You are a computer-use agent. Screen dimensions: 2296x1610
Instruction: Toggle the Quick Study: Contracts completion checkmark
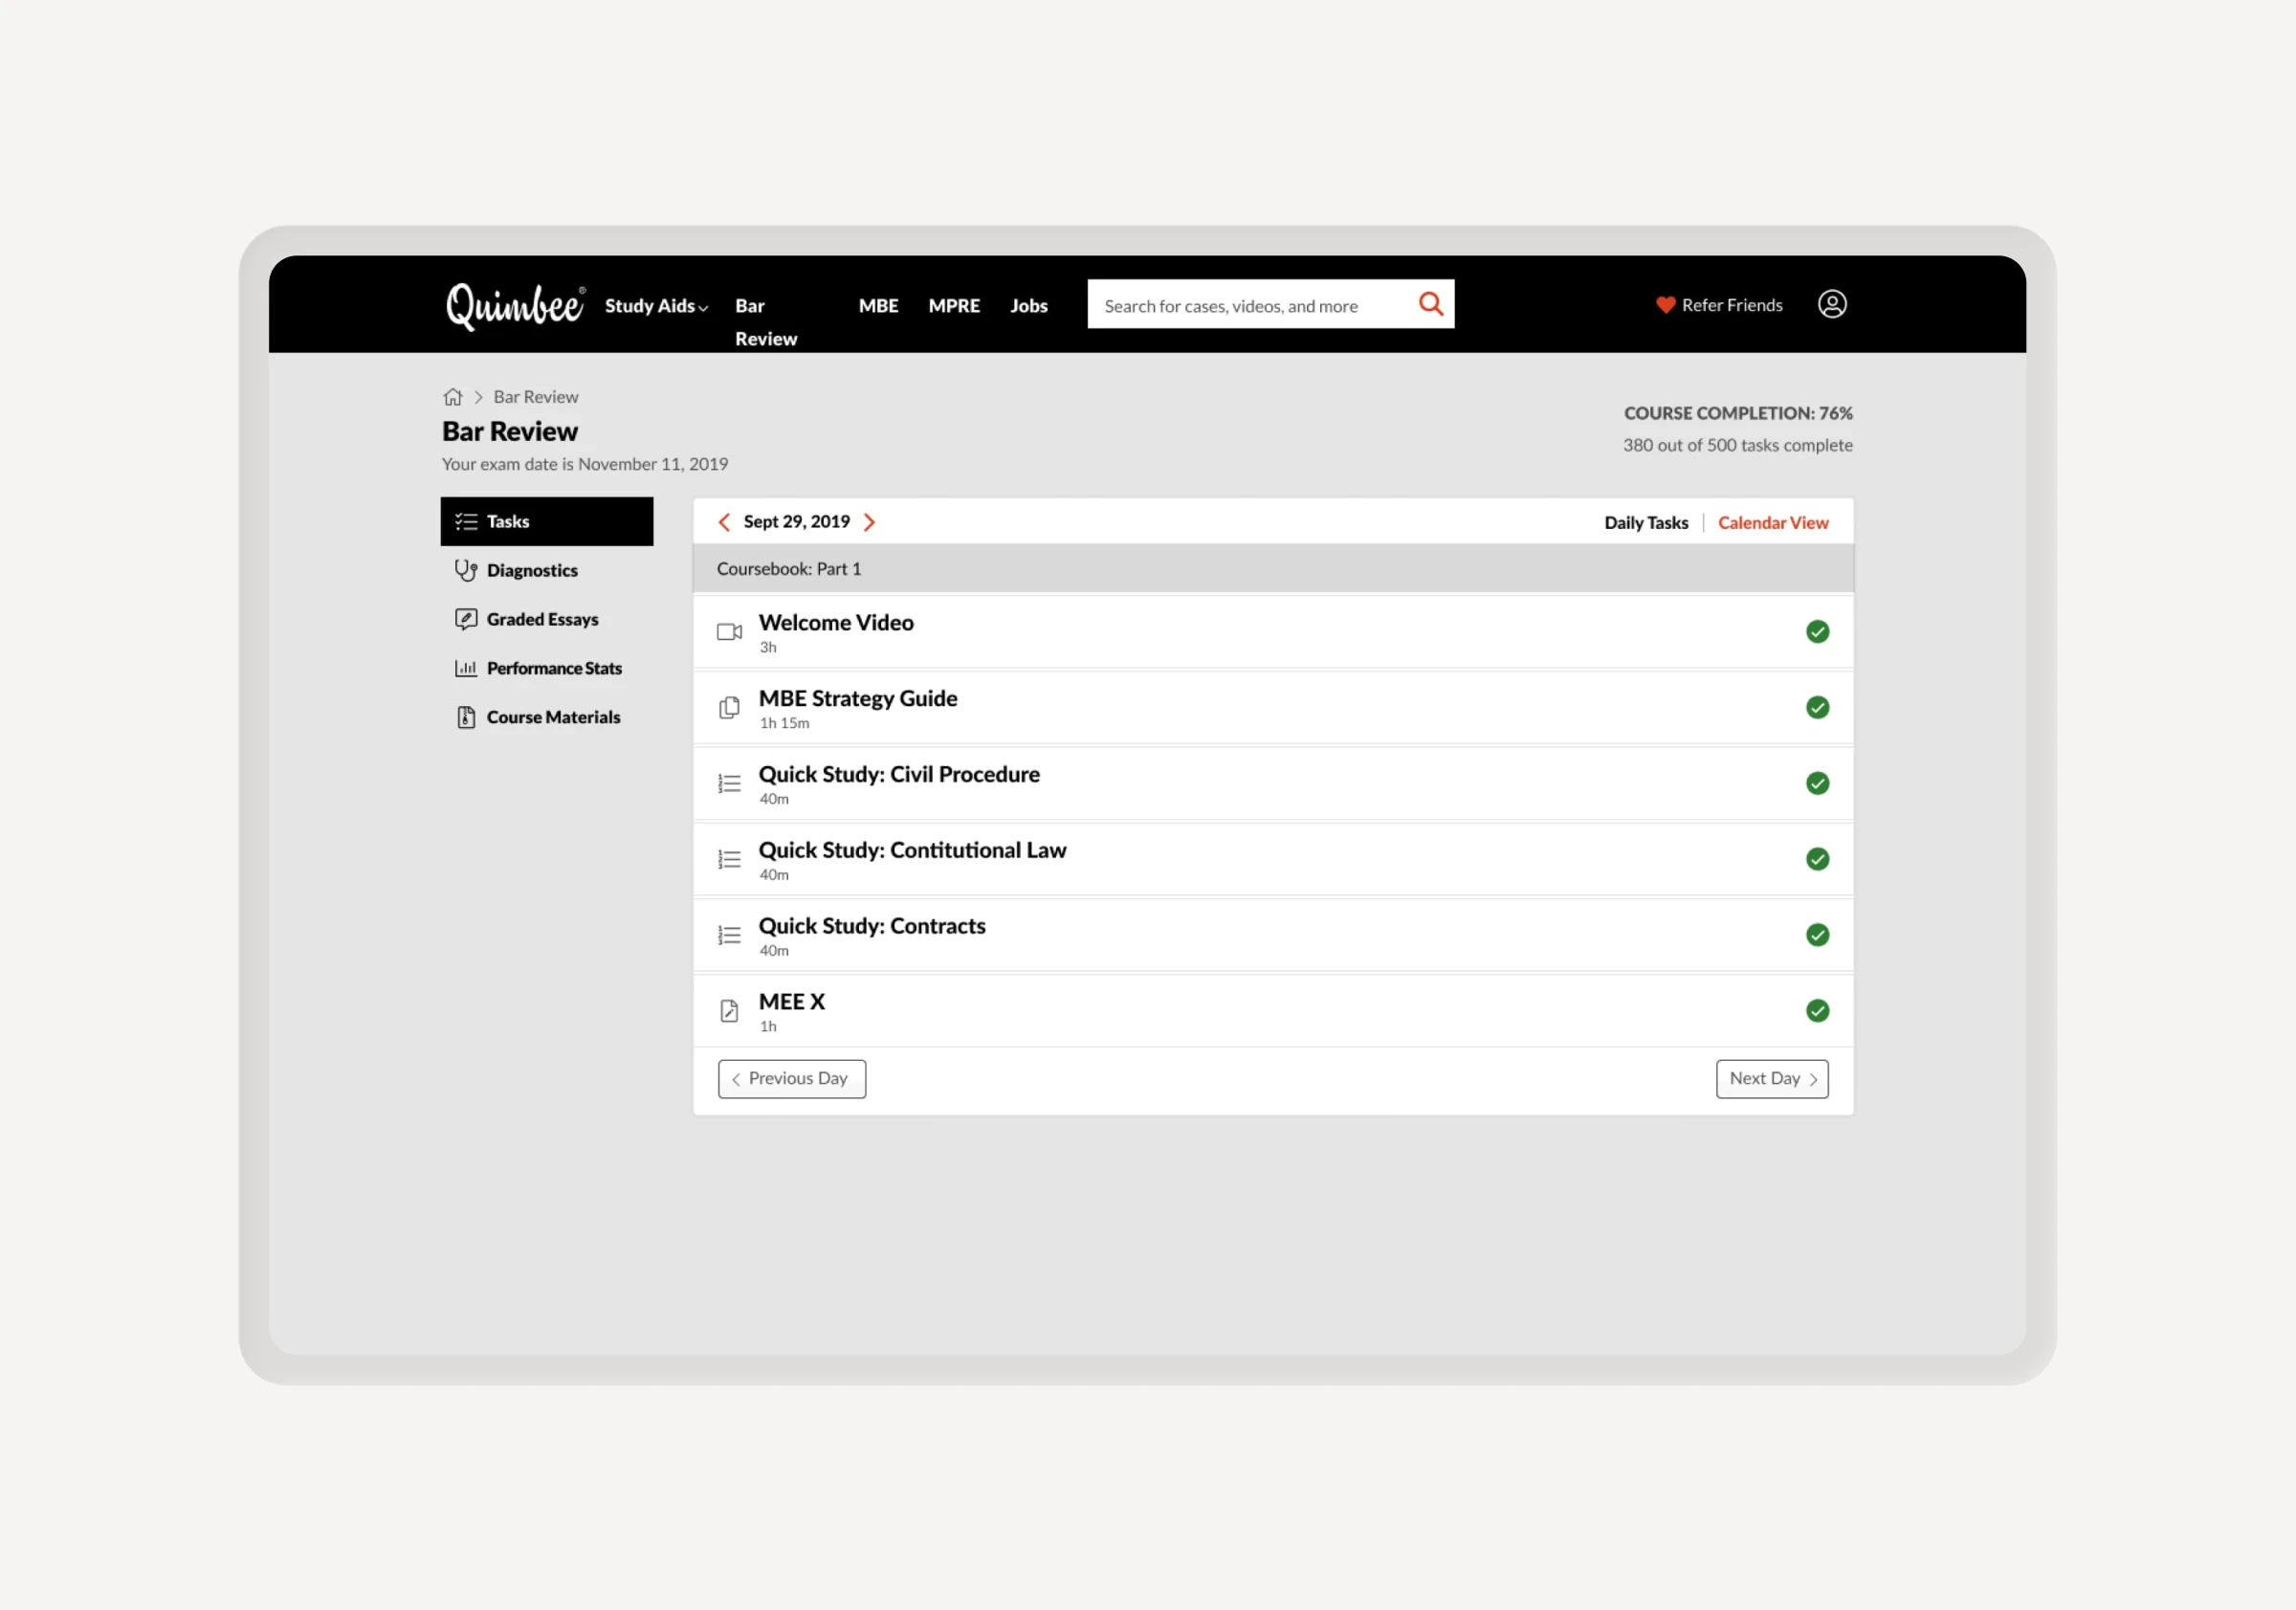1817,935
